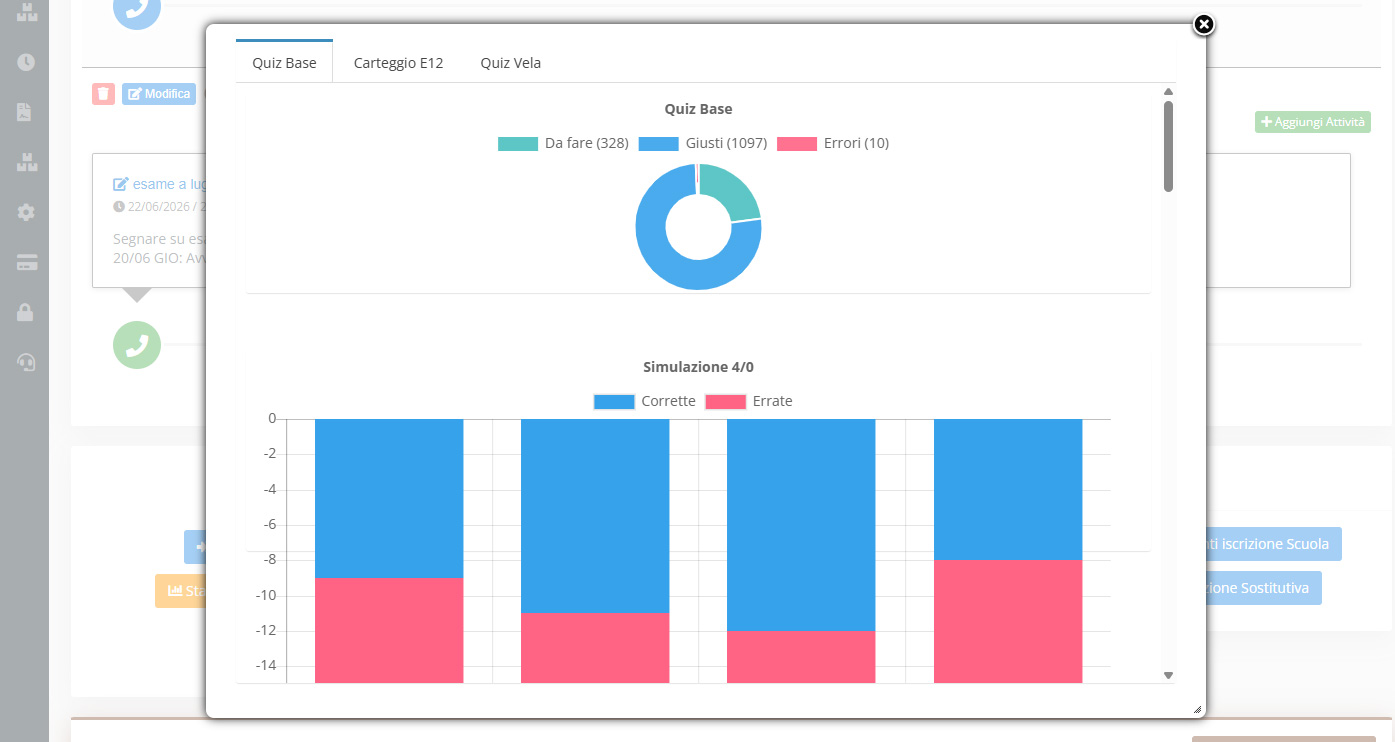Switch to the Carteggio E12 tab

click(x=398, y=63)
